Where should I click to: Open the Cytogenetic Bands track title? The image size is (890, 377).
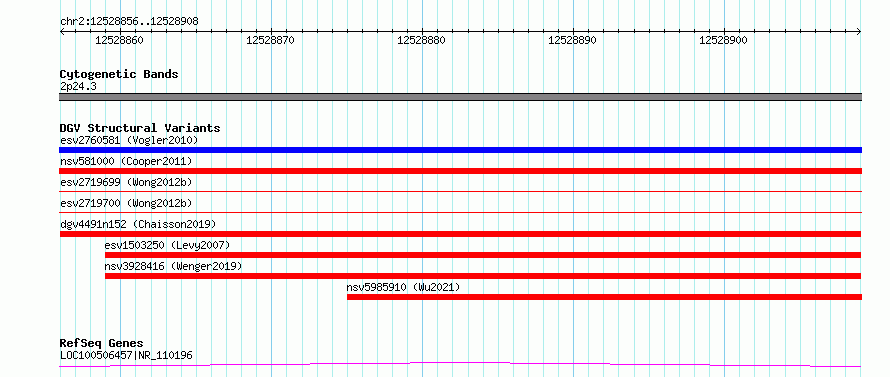tap(119, 74)
